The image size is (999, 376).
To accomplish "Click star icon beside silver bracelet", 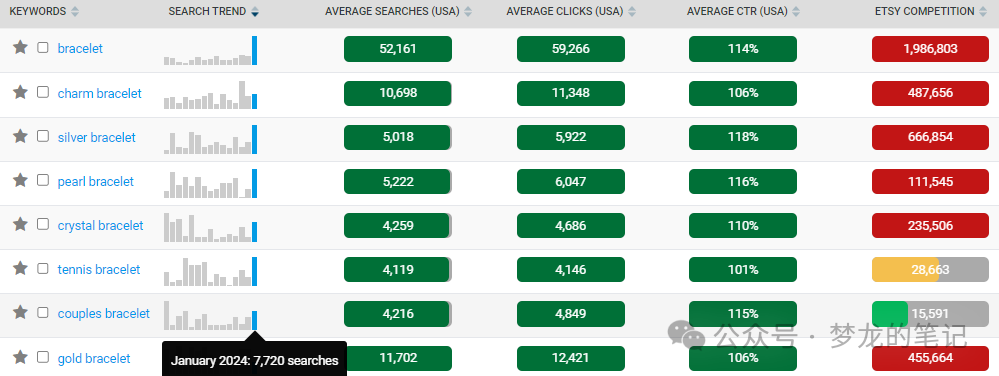I will click(20, 136).
